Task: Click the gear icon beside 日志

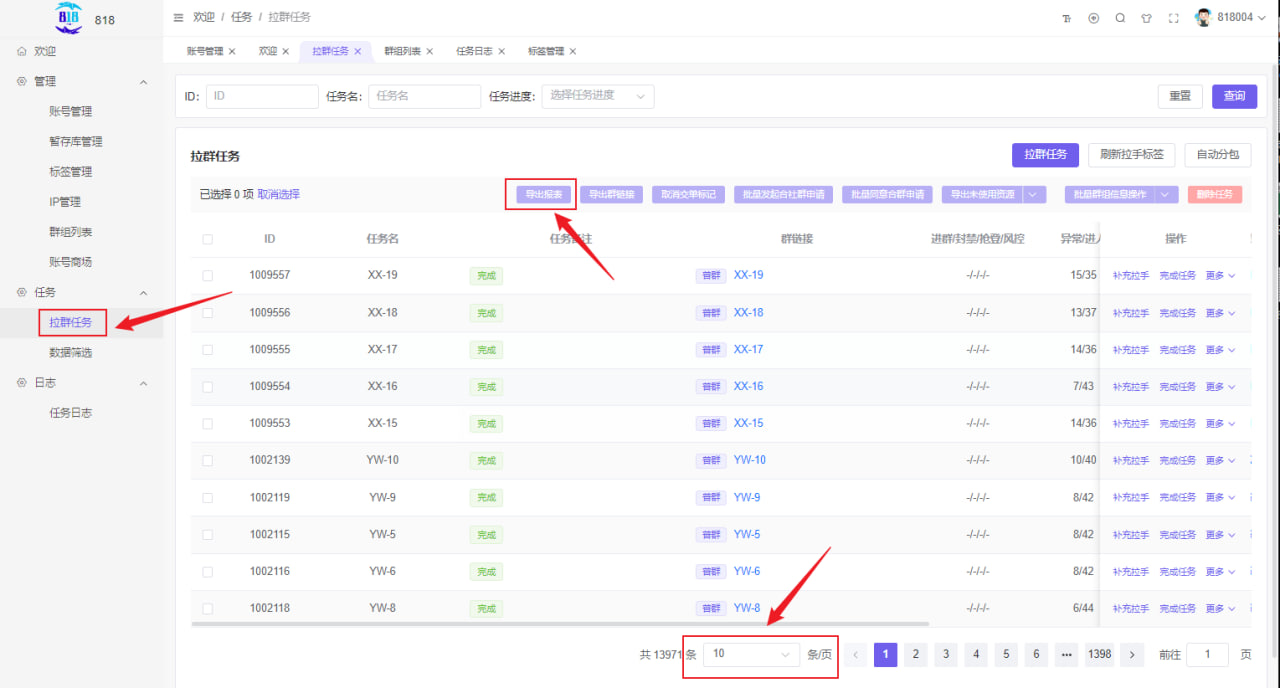Action: pyautogui.click(x=22, y=383)
